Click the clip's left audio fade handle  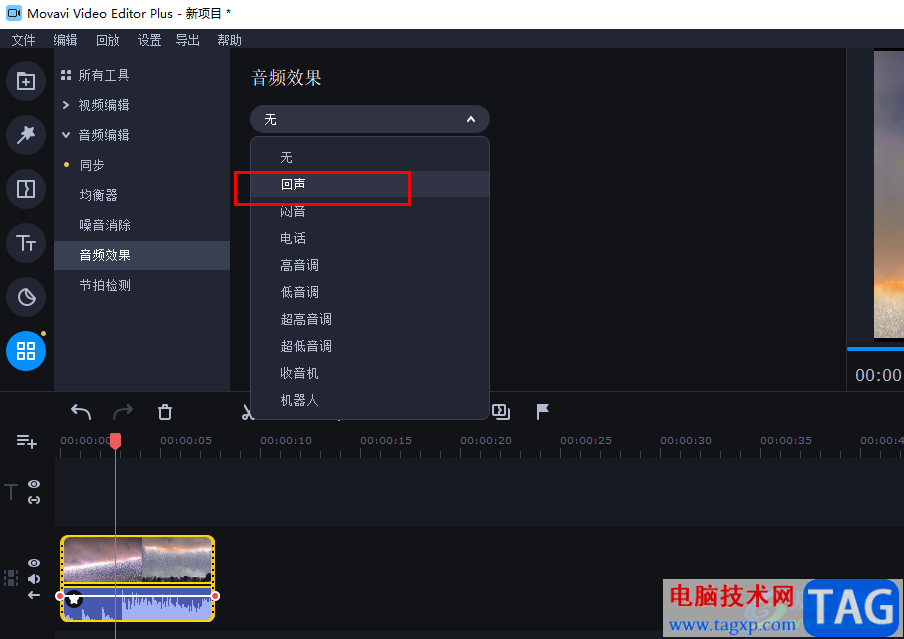click(60, 596)
